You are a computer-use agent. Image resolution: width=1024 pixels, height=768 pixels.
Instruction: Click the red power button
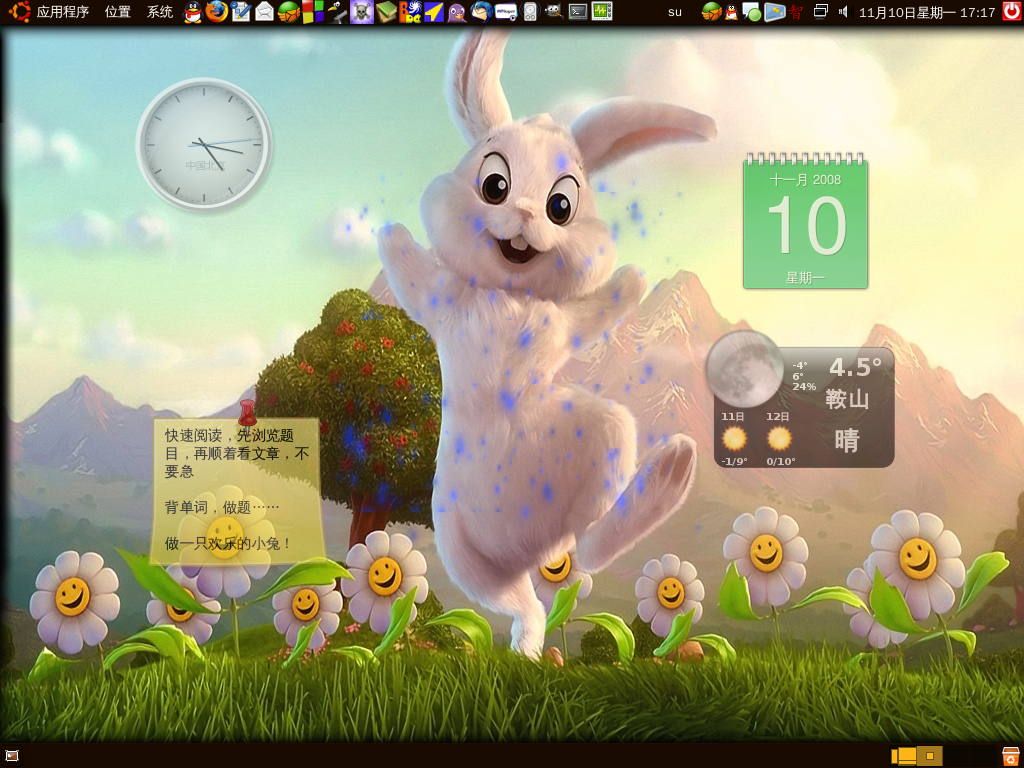pyautogui.click(x=1012, y=12)
